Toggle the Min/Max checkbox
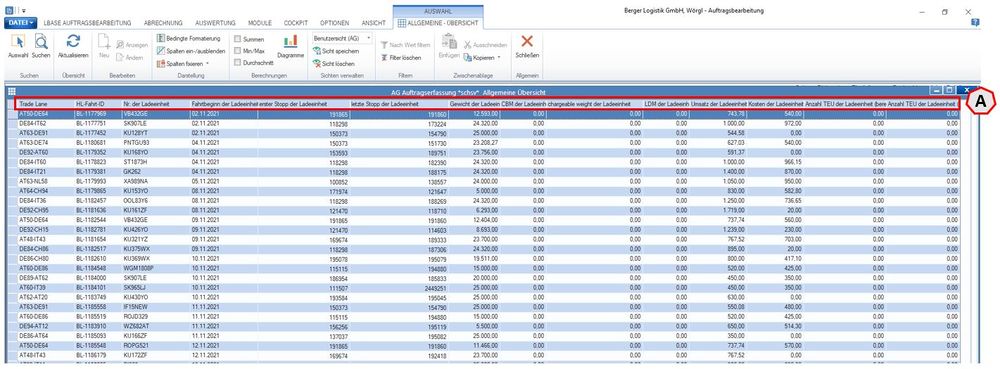Viewport: 1000px width, 369px height. point(238,50)
